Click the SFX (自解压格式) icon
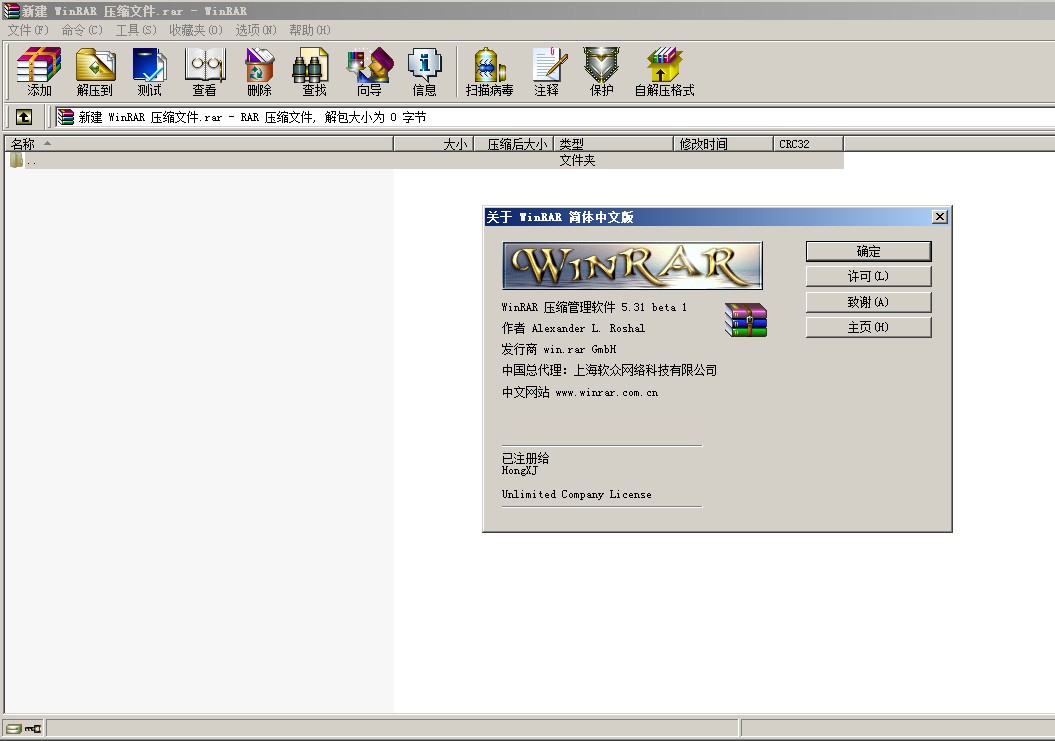The image size is (1055, 741). (x=664, y=71)
